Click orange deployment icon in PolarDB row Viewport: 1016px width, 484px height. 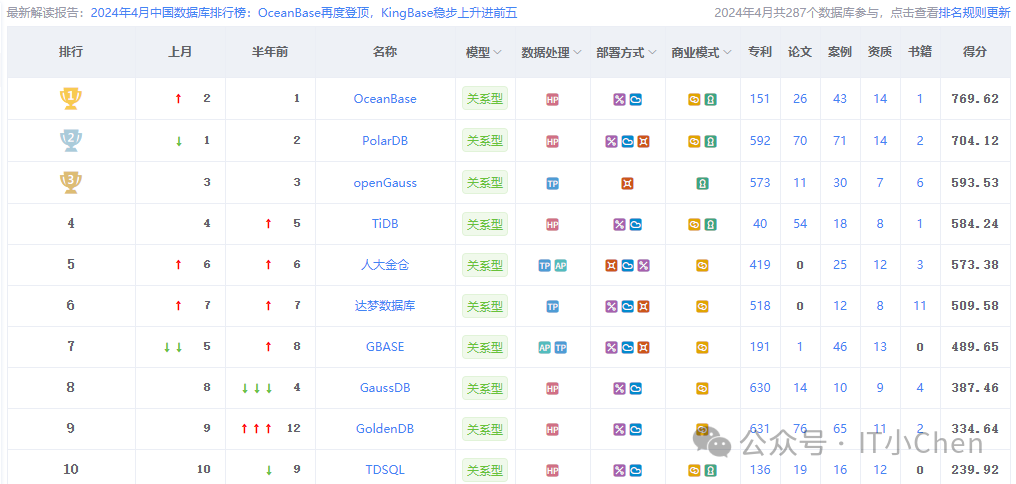[643, 141]
